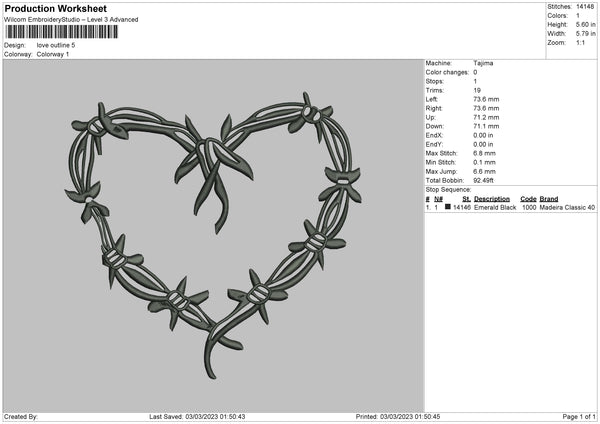Screen dimensions: 600x424
Task: Click the barcode under Wilcom EmbroideryStudio
Action: tap(61, 32)
